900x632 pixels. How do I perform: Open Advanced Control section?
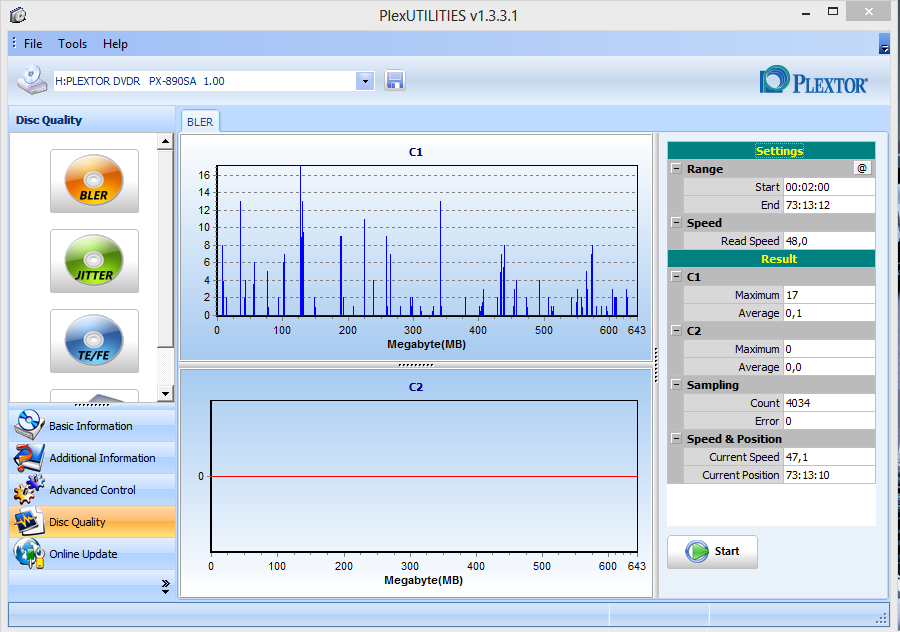92,490
